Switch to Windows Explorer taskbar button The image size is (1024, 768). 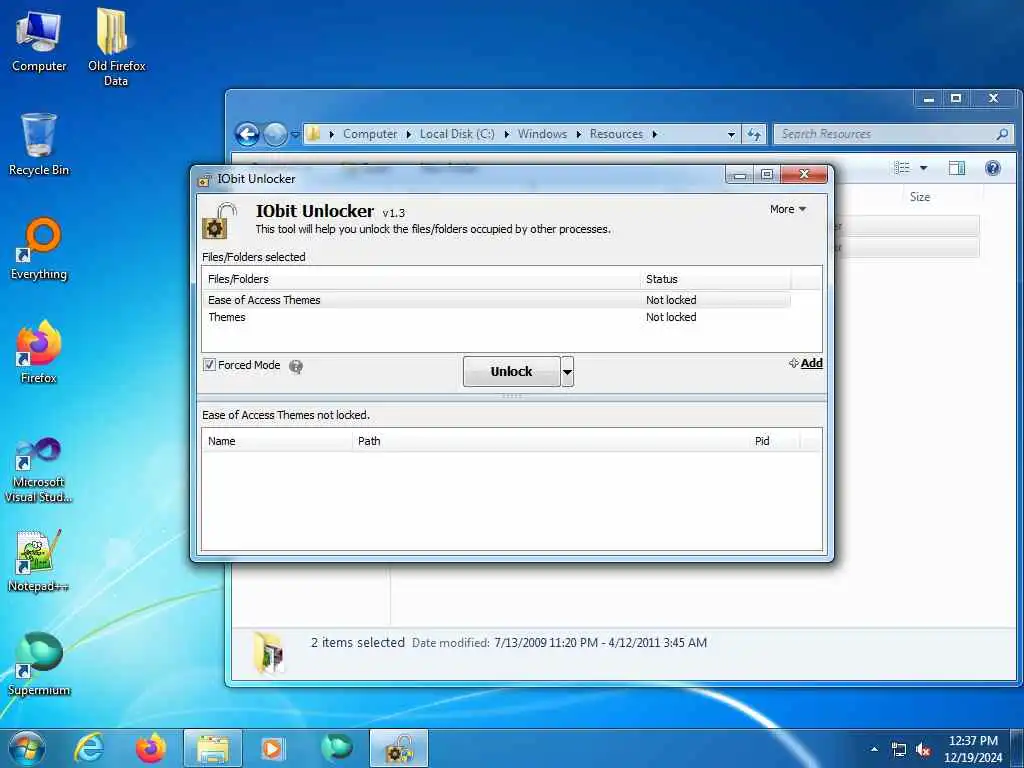(x=213, y=748)
